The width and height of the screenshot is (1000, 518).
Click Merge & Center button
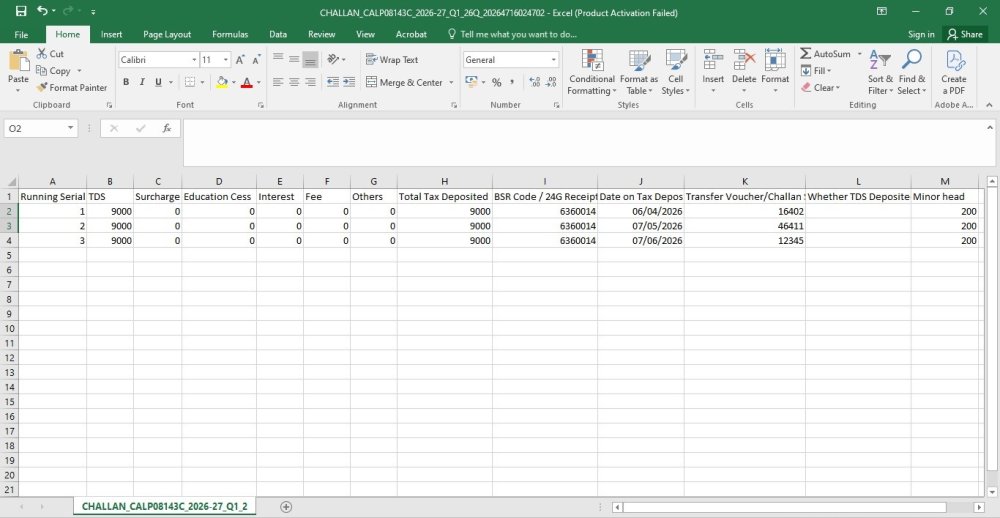pos(404,82)
